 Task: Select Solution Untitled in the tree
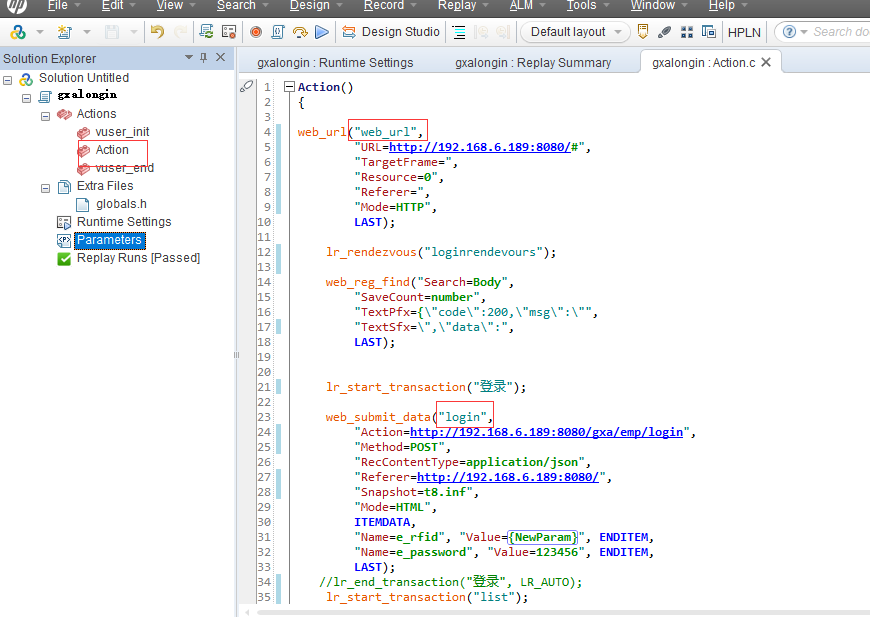[x=84, y=78]
